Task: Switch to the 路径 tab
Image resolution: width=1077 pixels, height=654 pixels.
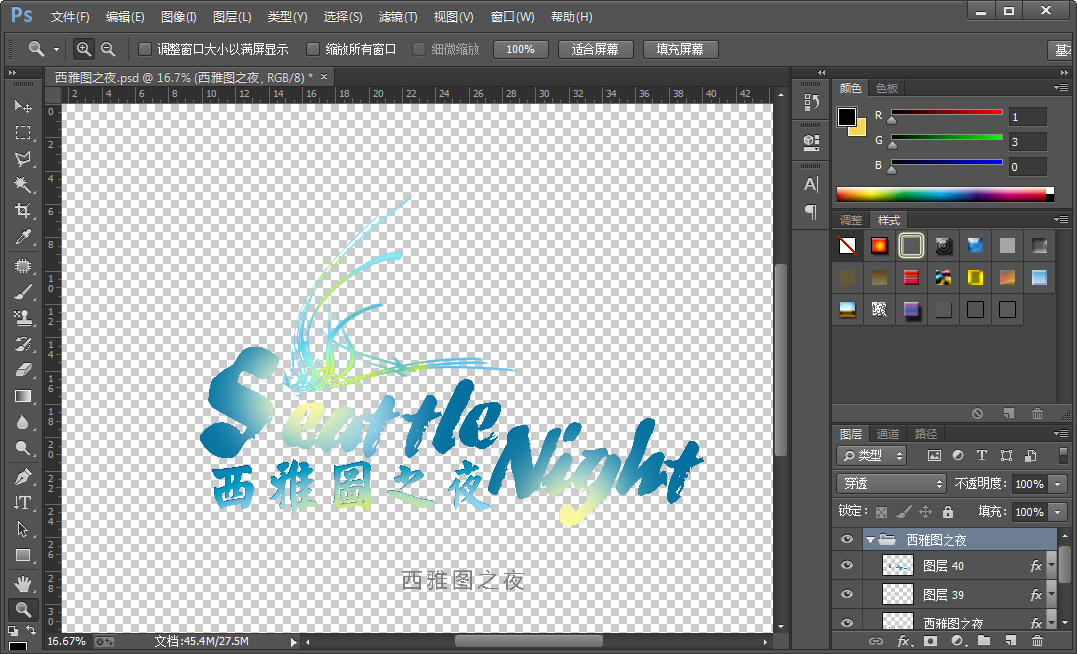Action: click(925, 434)
